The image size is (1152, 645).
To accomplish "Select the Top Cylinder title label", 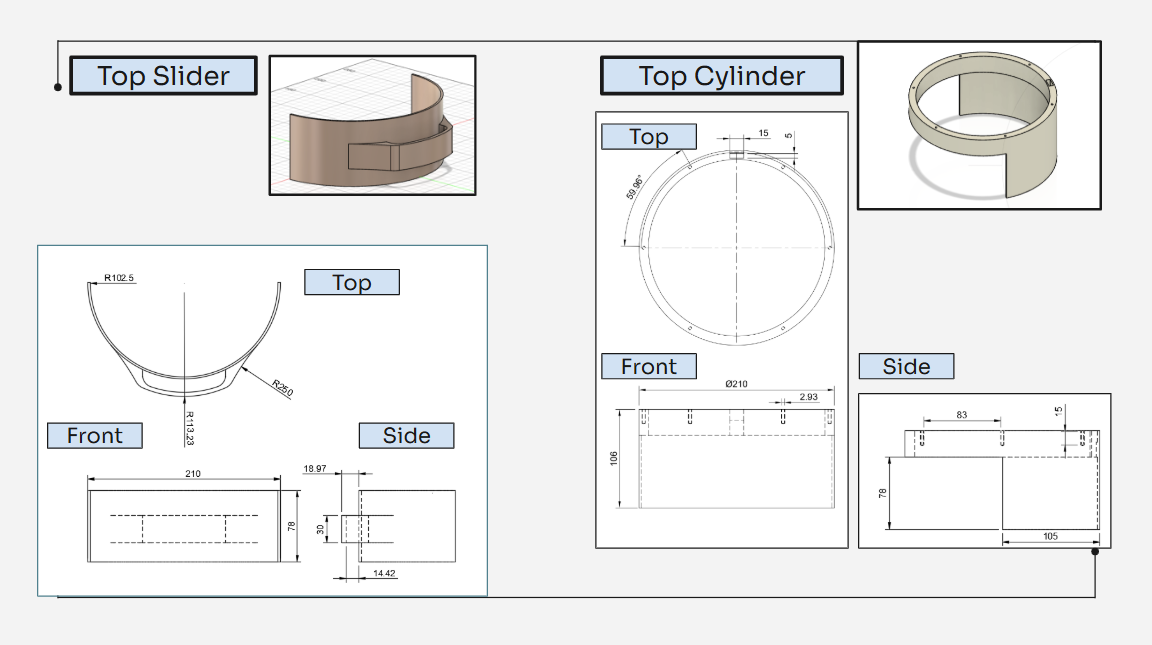I will click(x=721, y=75).
